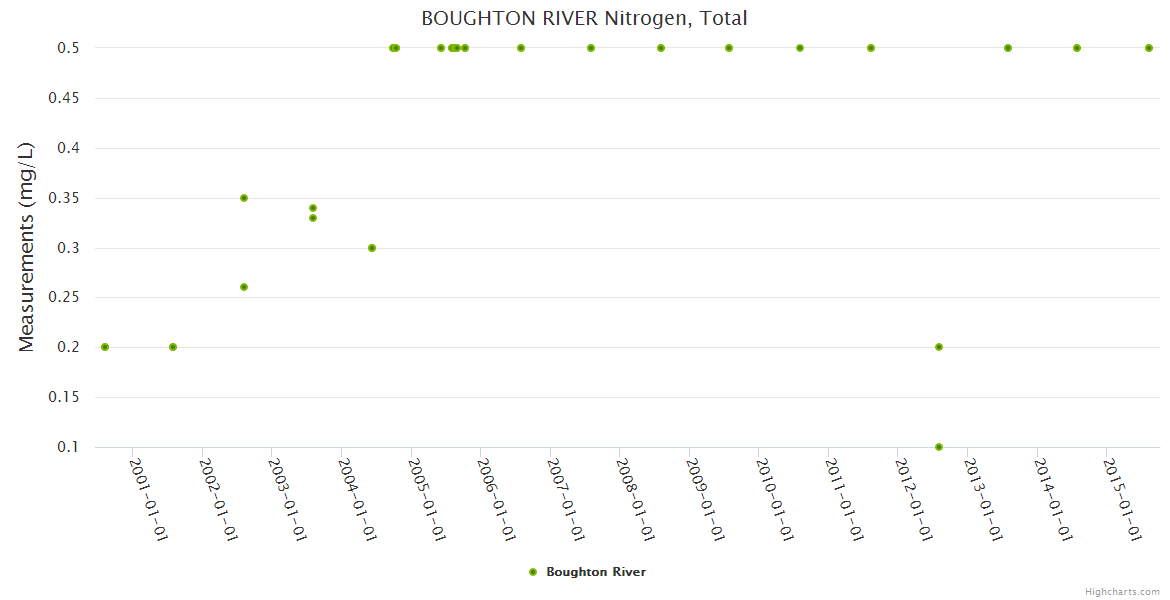
Task: Select the rightmost 0.5 mg/L data point
Action: (x=1149, y=48)
